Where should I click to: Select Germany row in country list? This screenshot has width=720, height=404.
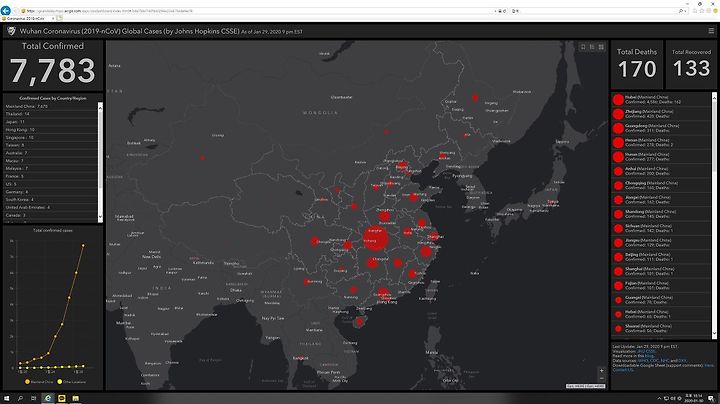pyautogui.click(x=51, y=192)
